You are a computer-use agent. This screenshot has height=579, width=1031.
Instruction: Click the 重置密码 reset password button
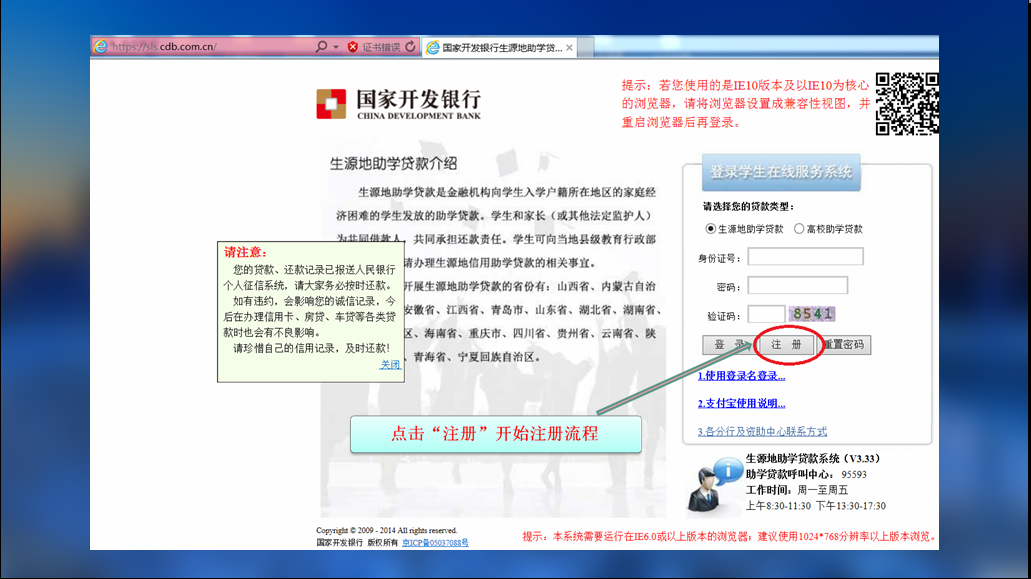(x=846, y=345)
